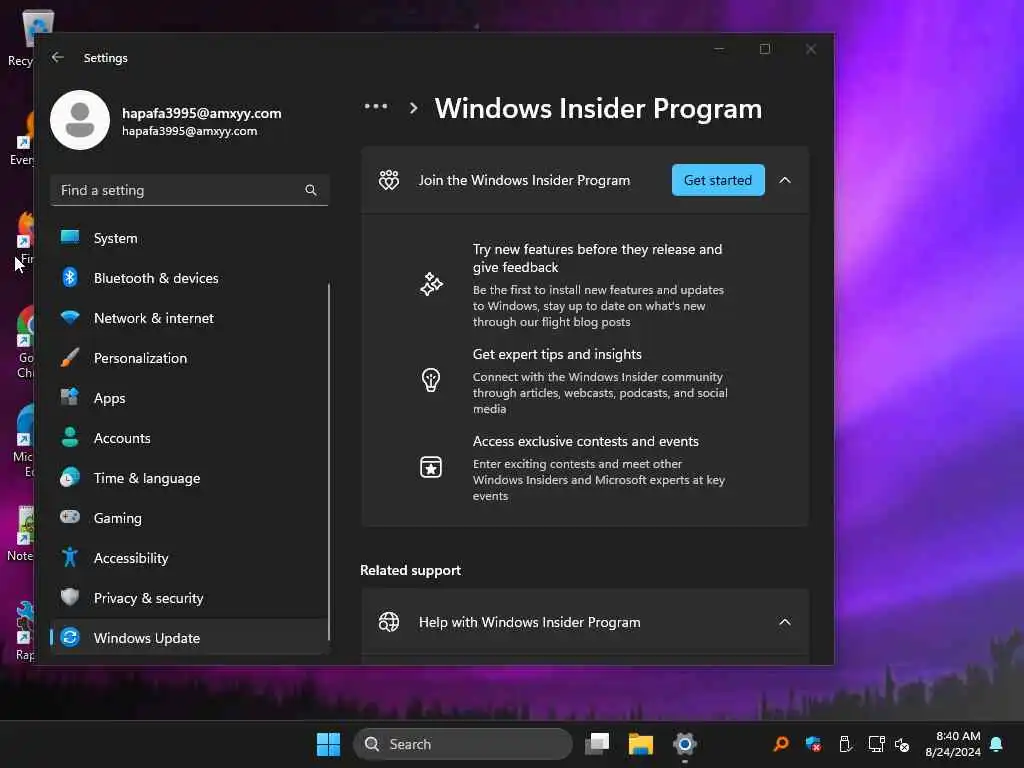Viewport: 1024px width, 768px height.
Task: Open Accounts settings page
Action: 189,438
